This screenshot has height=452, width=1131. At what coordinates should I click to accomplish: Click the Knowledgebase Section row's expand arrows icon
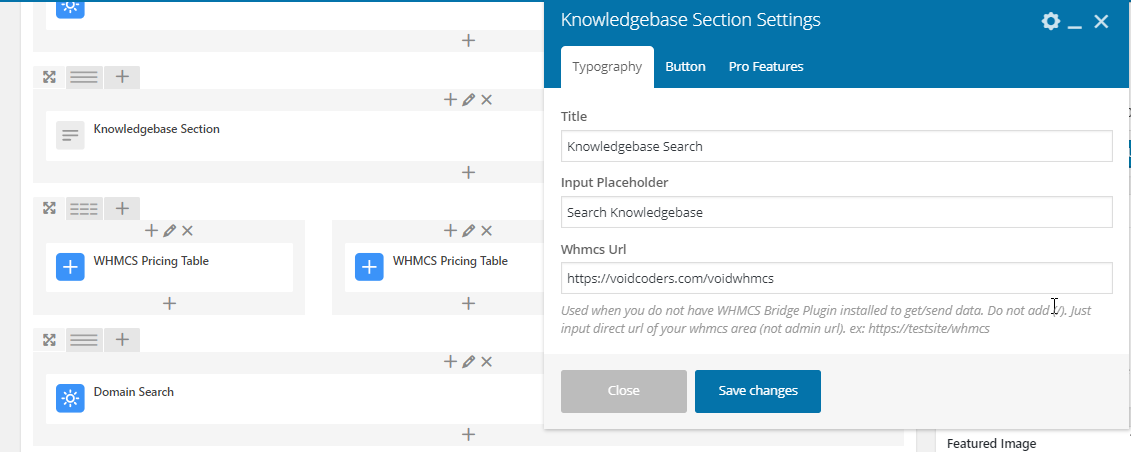pyautogui.click(x=49, y=77)
